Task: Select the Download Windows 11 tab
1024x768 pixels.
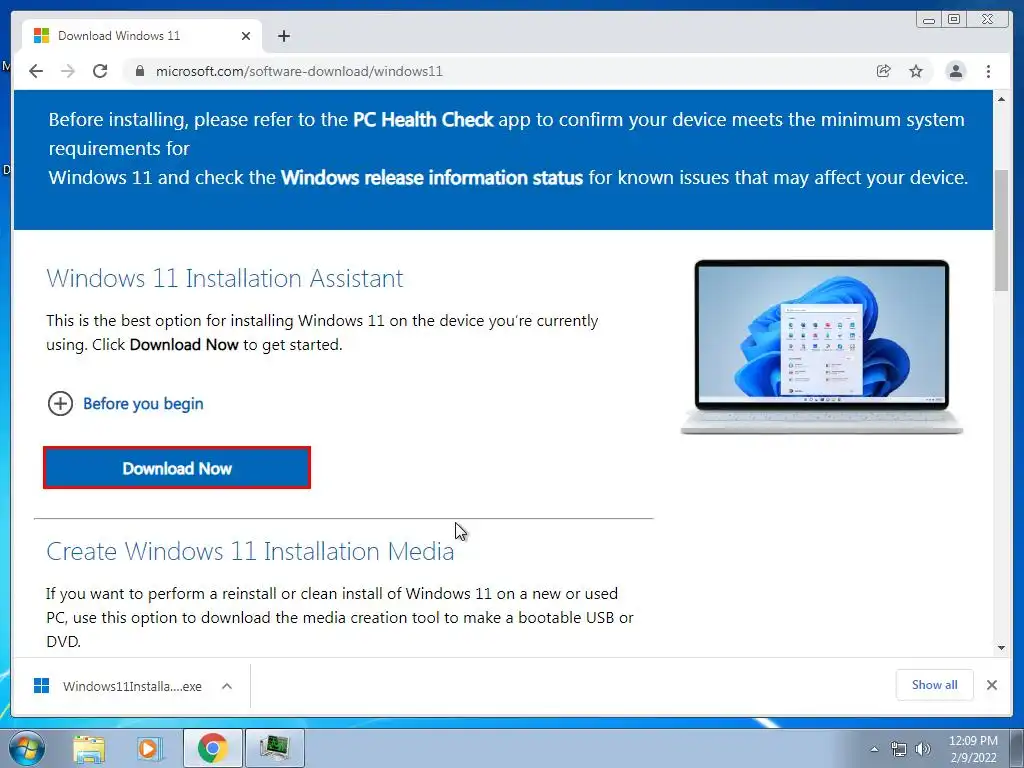Action: (142, 36)
